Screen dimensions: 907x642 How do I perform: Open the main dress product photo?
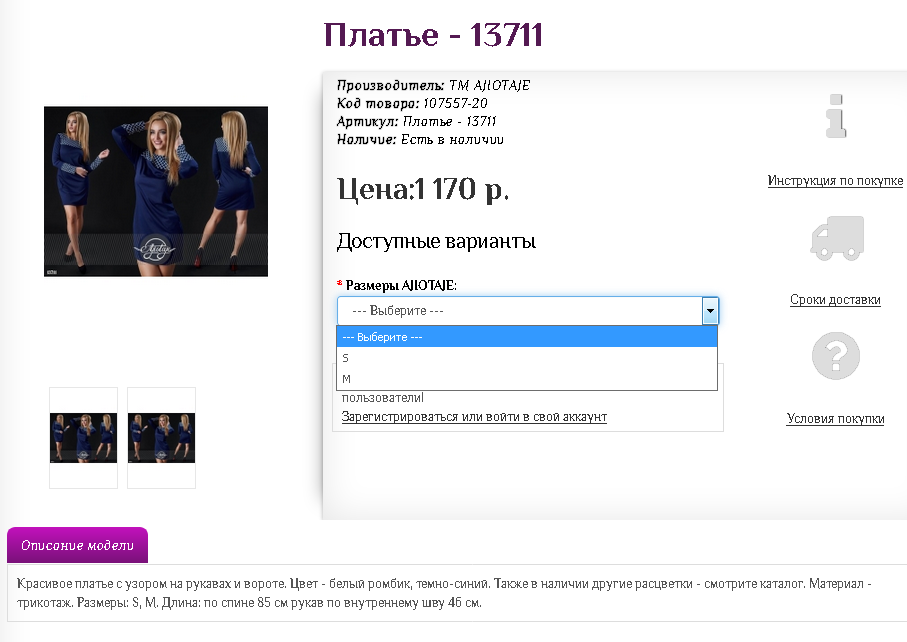[x=156, y=191]
